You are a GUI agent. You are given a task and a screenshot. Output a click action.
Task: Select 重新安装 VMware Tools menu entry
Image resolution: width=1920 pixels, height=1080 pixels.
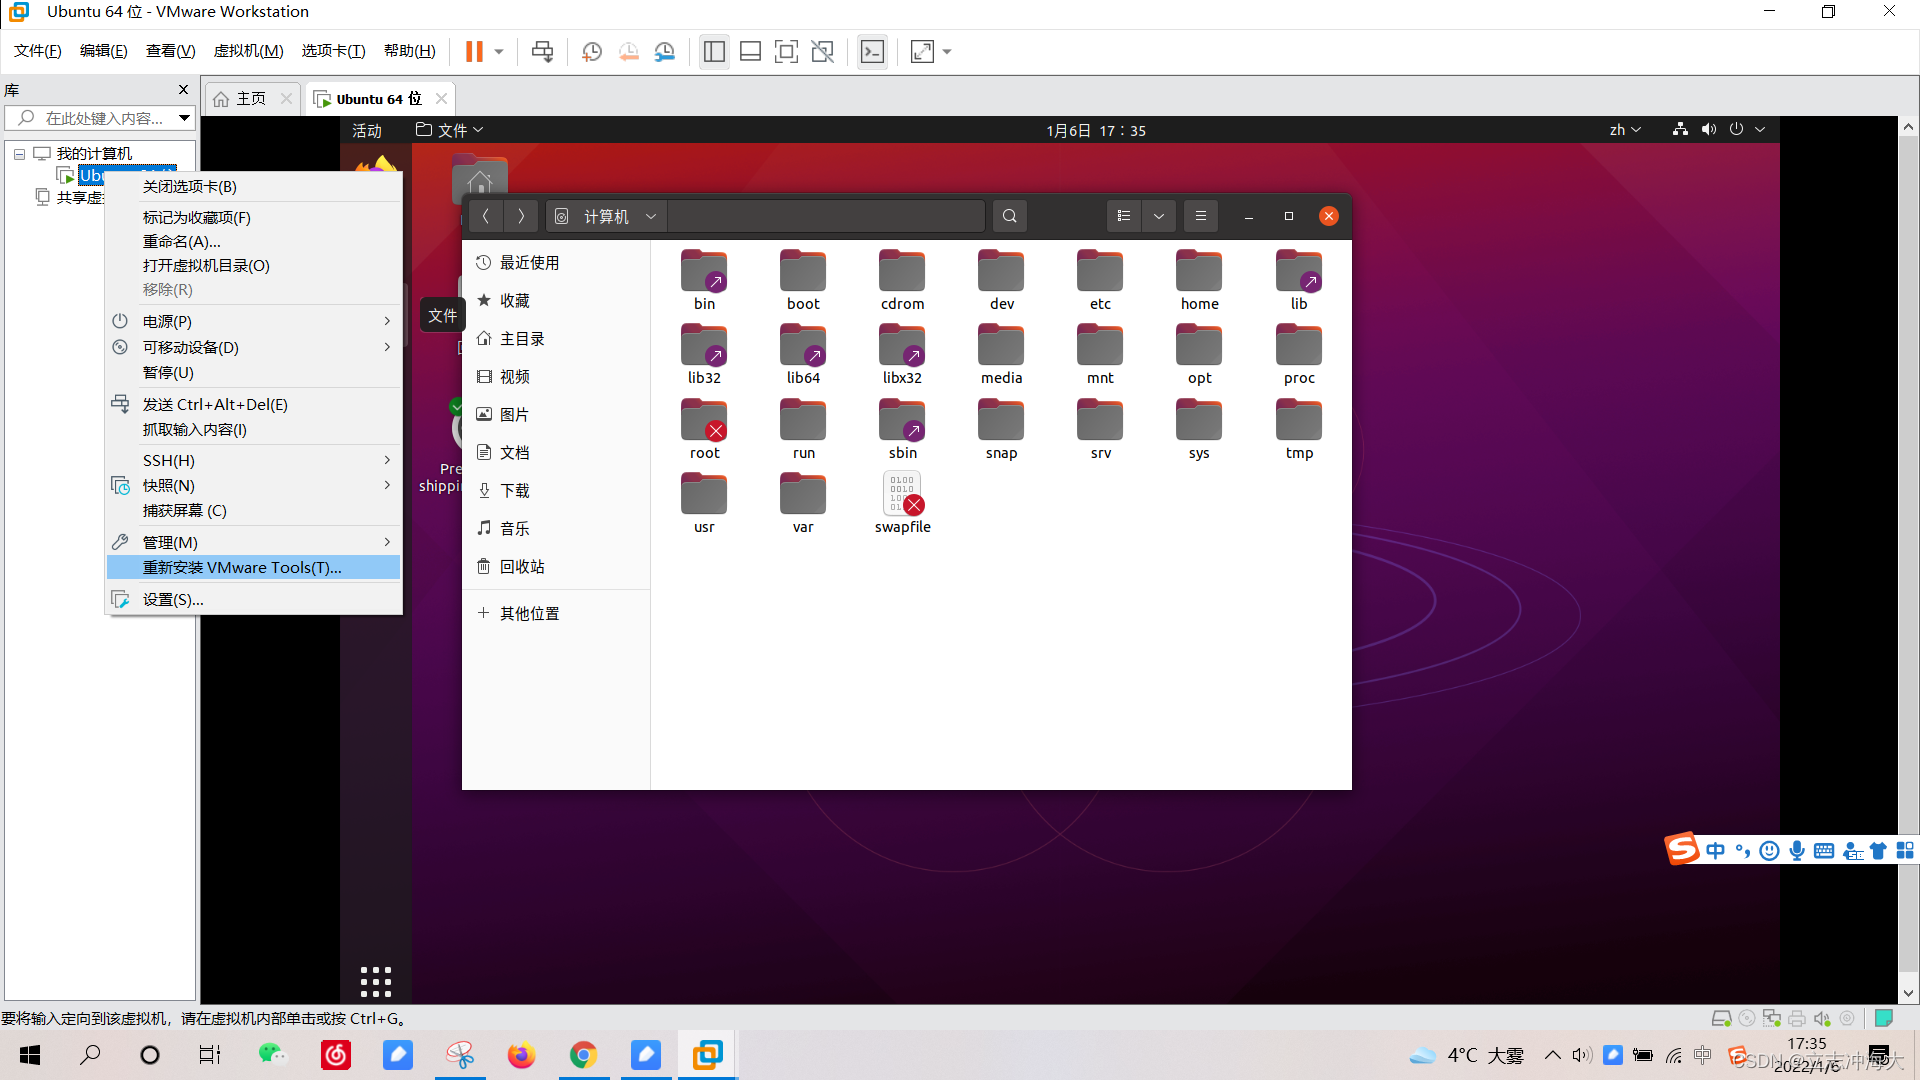point(242,567)
